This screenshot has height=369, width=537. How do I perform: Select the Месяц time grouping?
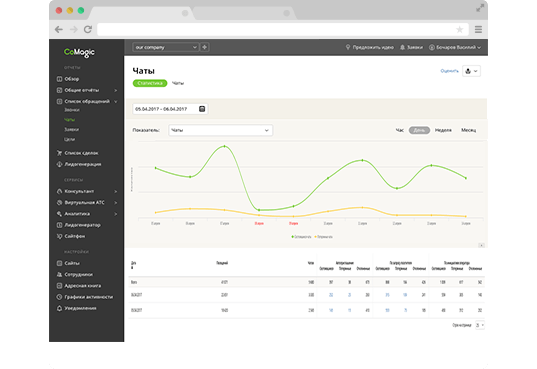coord(469,130)
